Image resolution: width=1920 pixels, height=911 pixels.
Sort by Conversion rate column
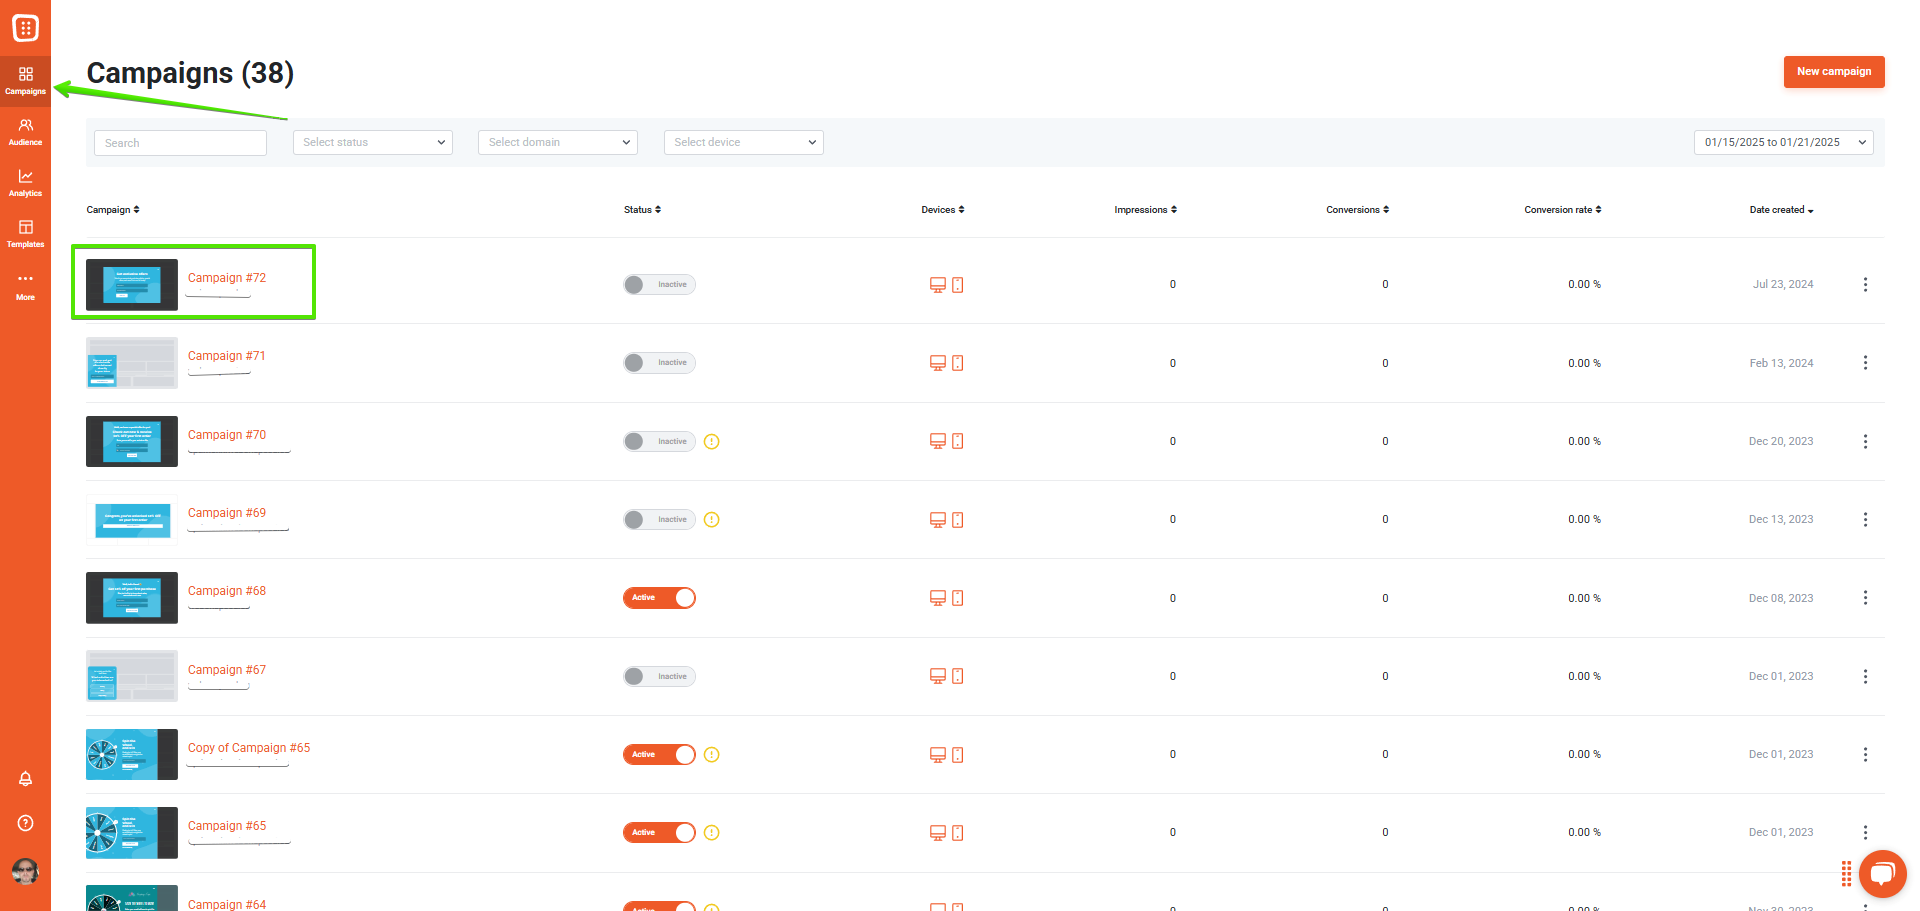[x=1563, y=210]
